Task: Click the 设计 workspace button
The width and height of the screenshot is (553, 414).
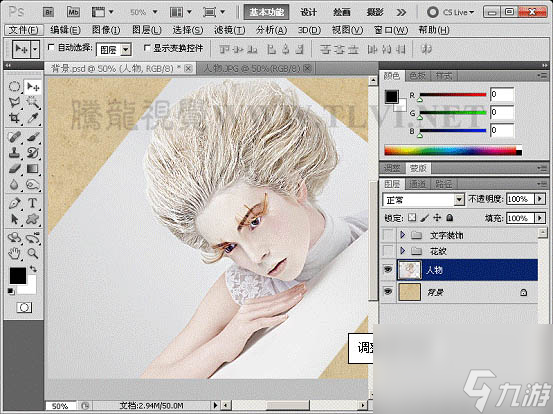Action: click(x=308, y=12)
